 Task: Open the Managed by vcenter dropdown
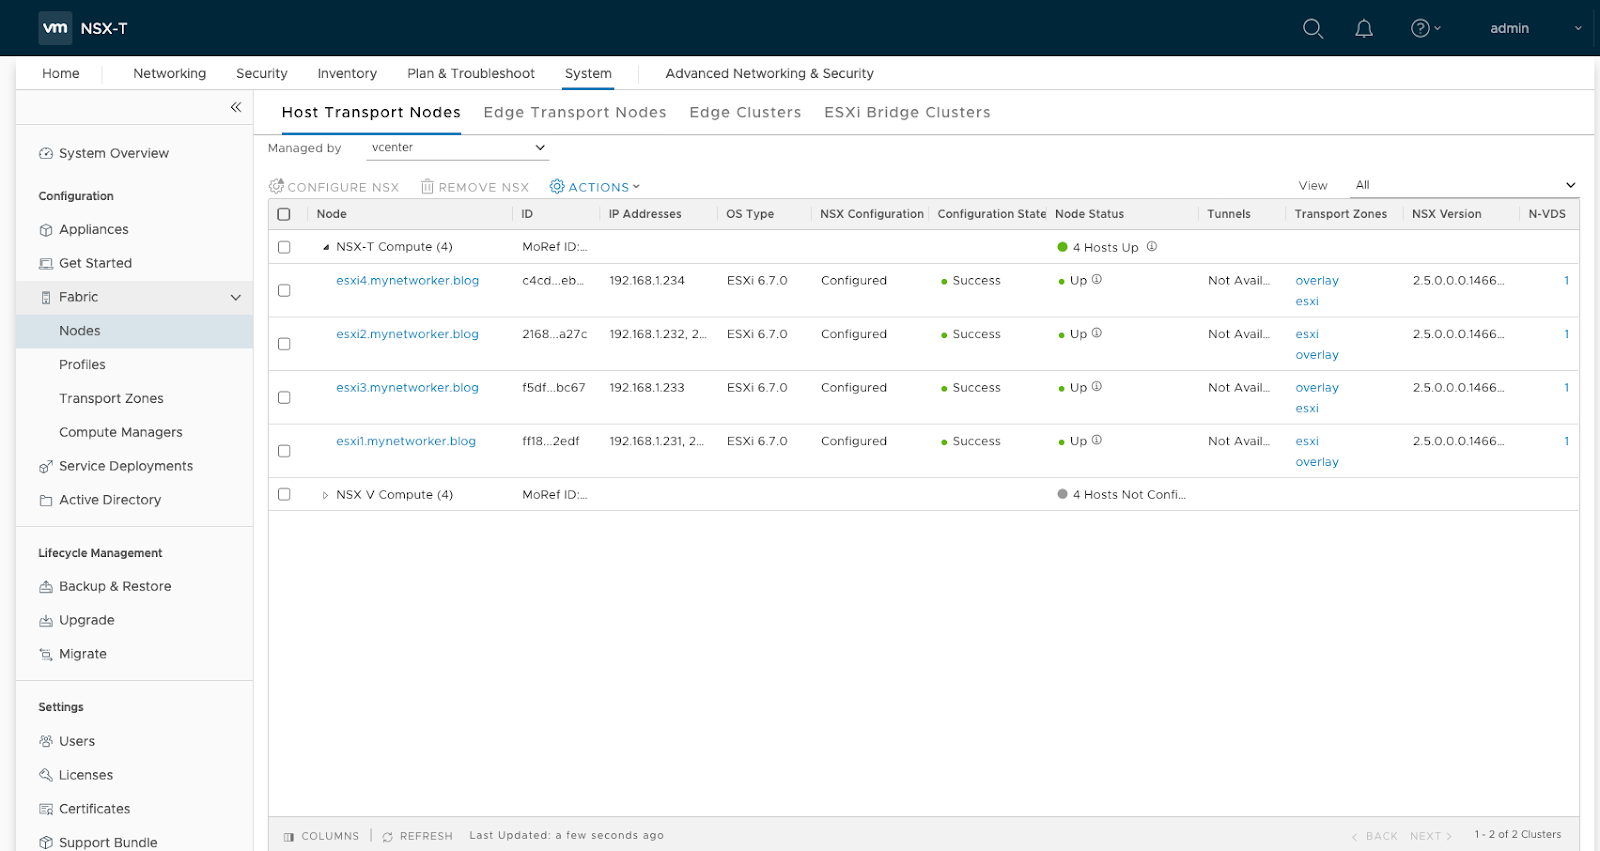click(x=457, y=148)
